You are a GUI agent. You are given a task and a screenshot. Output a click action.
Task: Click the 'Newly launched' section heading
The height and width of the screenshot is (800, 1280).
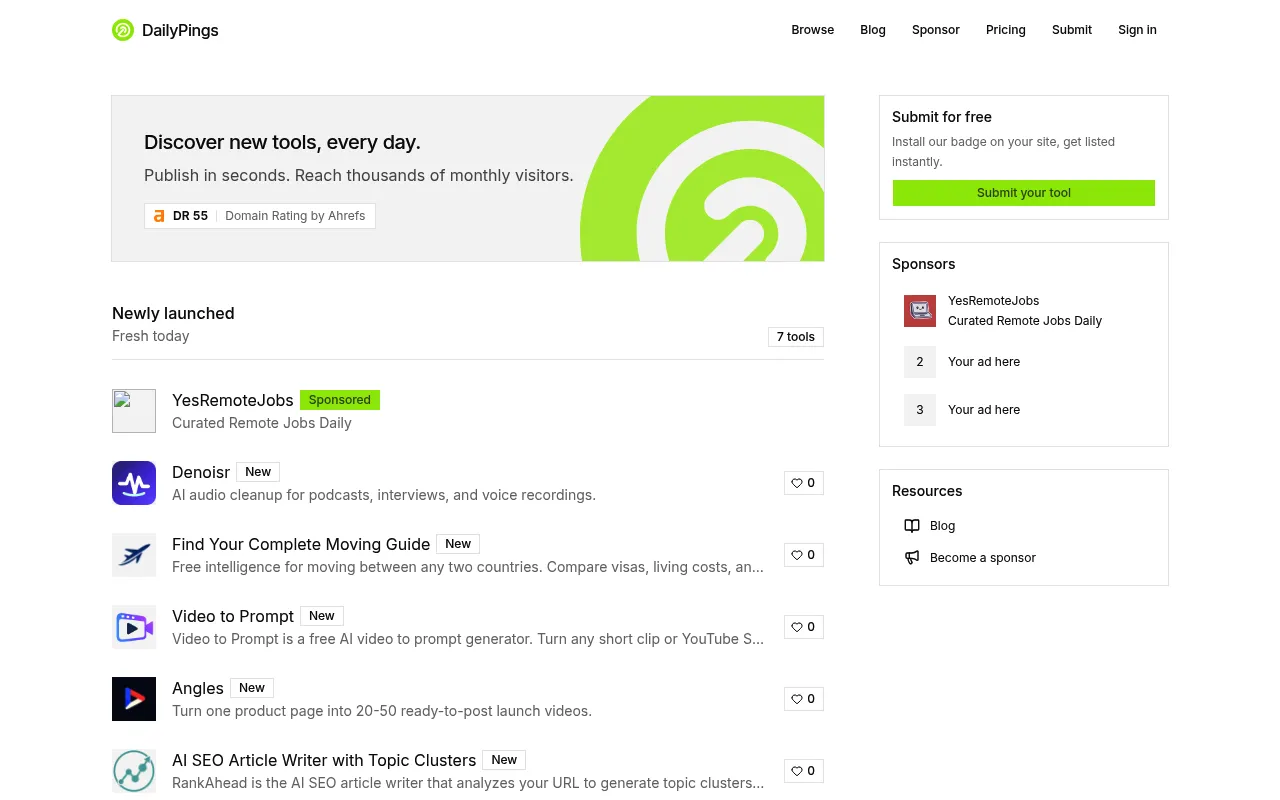pyautogui.click(x=173, y=313)
